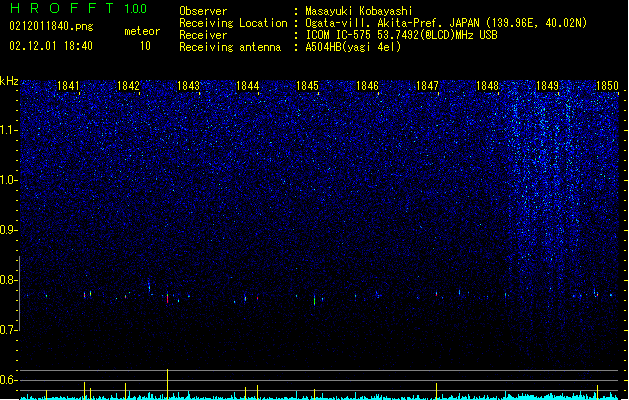Click the 1842 time axis marker
The height and width of the screenshot is (400, 629).
point(128,86)
